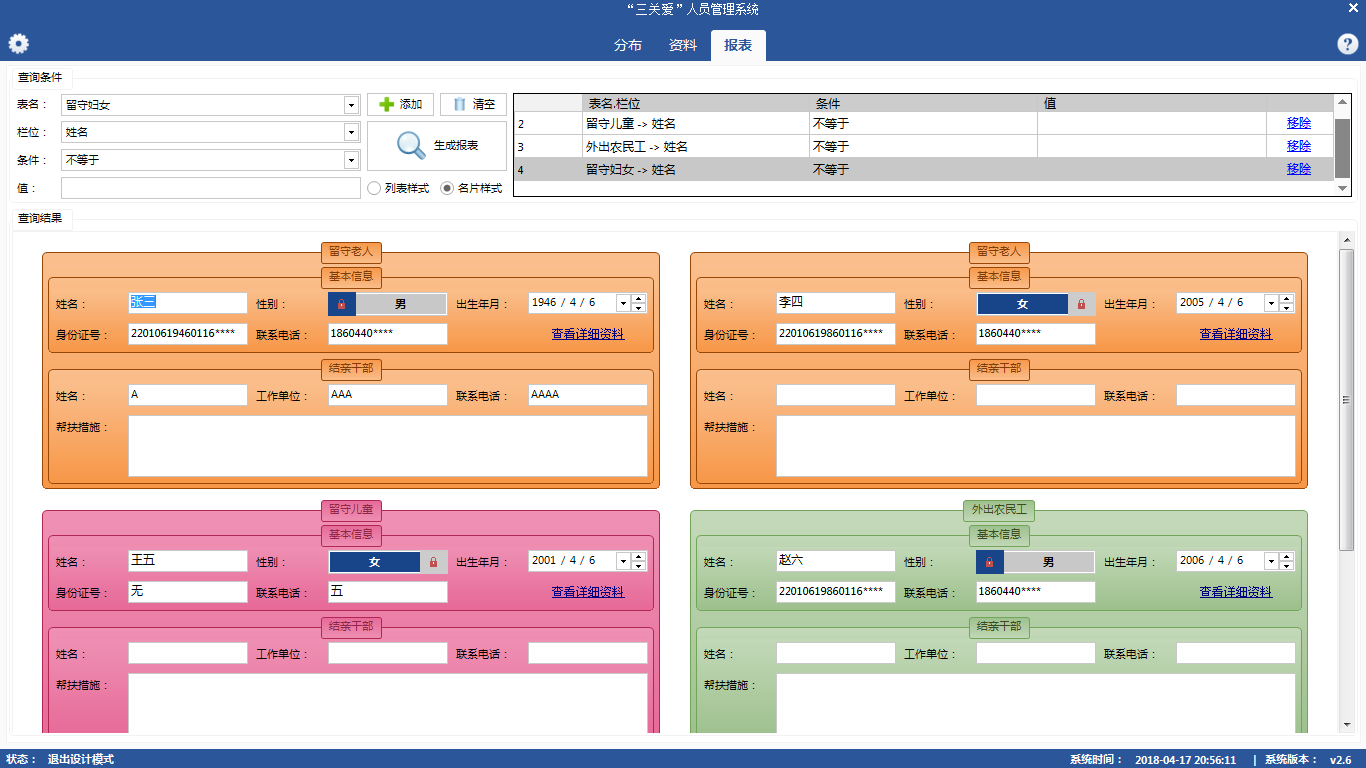1366x768 pixels.
Task: Open the settings gear icon
Action: 18,44
